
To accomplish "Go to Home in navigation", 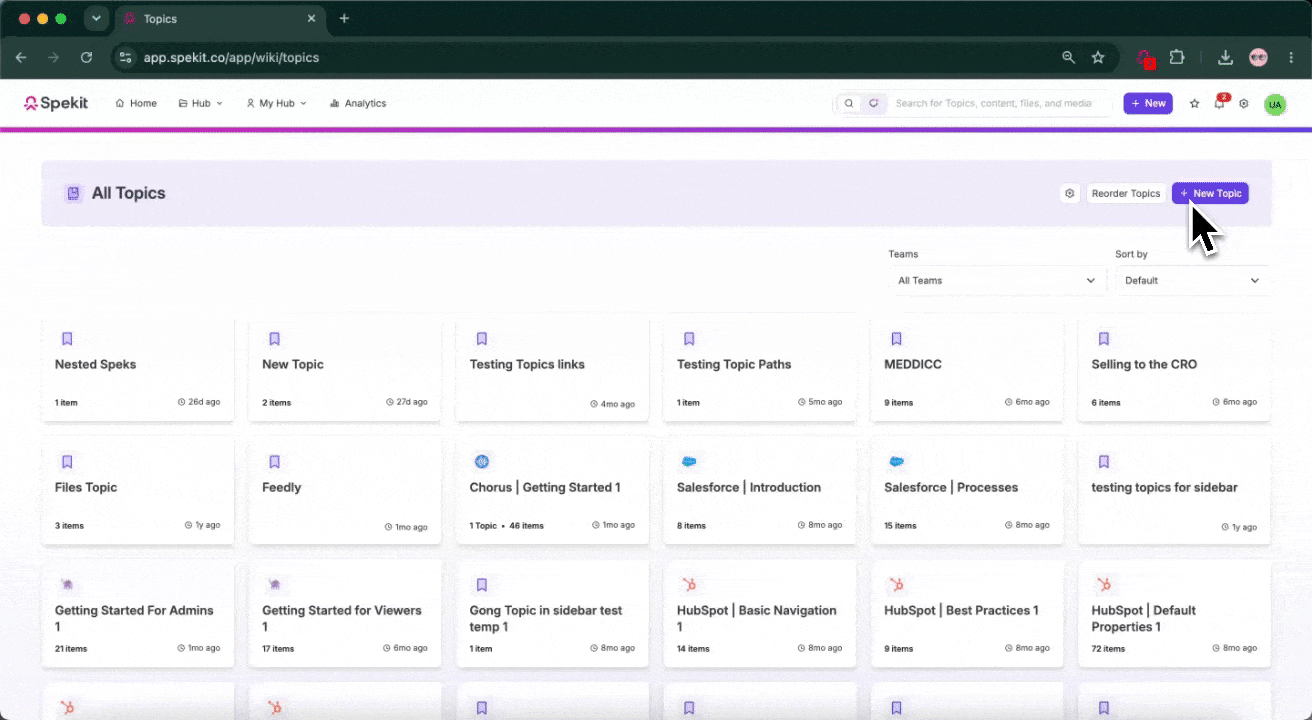I will [136, 103].
